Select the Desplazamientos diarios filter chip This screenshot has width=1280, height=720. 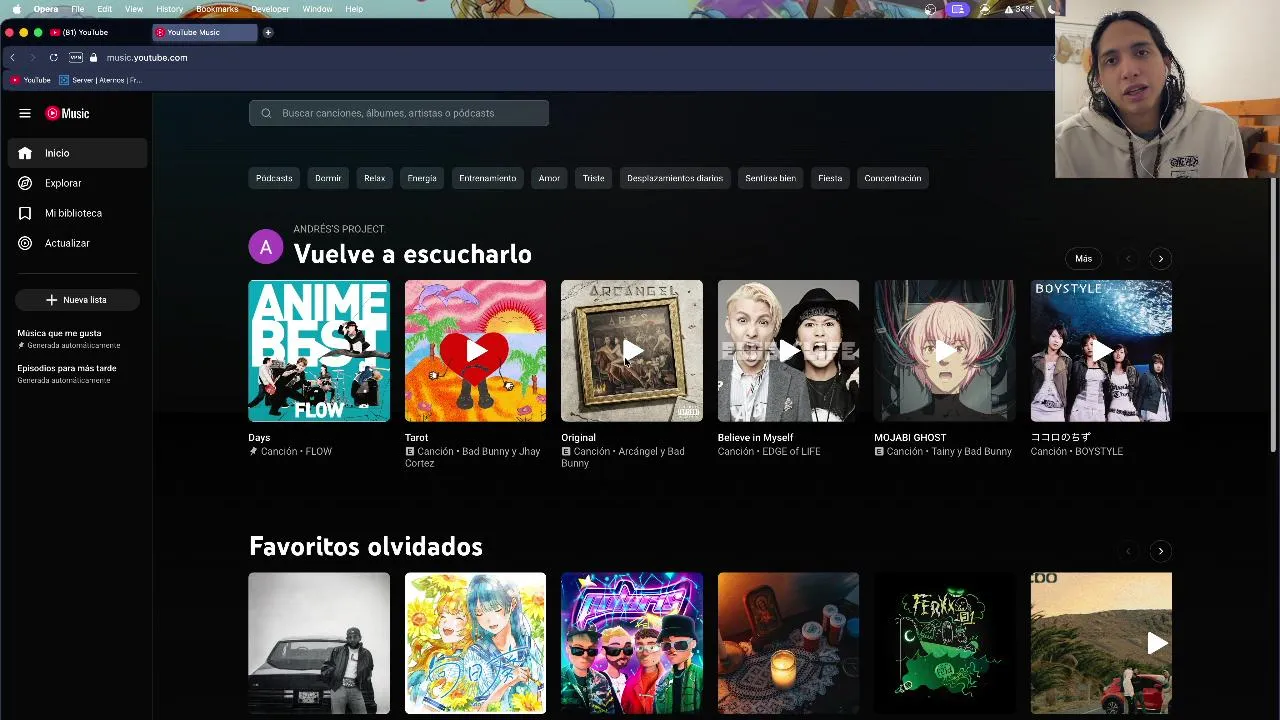coord(675,178)
